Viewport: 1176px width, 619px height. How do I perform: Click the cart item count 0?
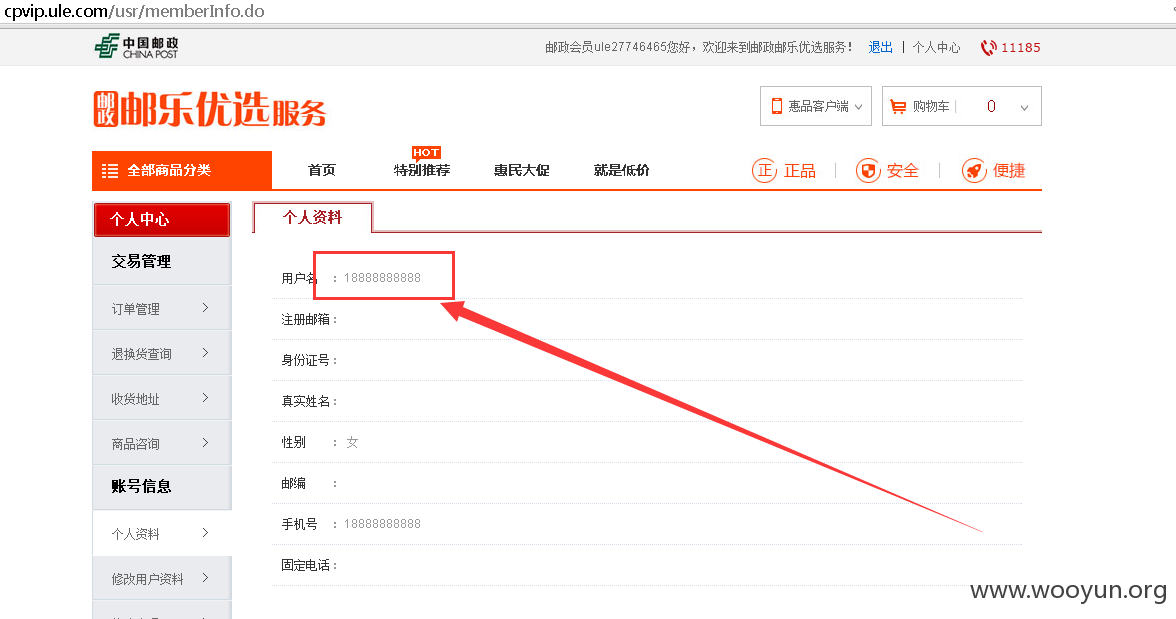click(992, 107)
